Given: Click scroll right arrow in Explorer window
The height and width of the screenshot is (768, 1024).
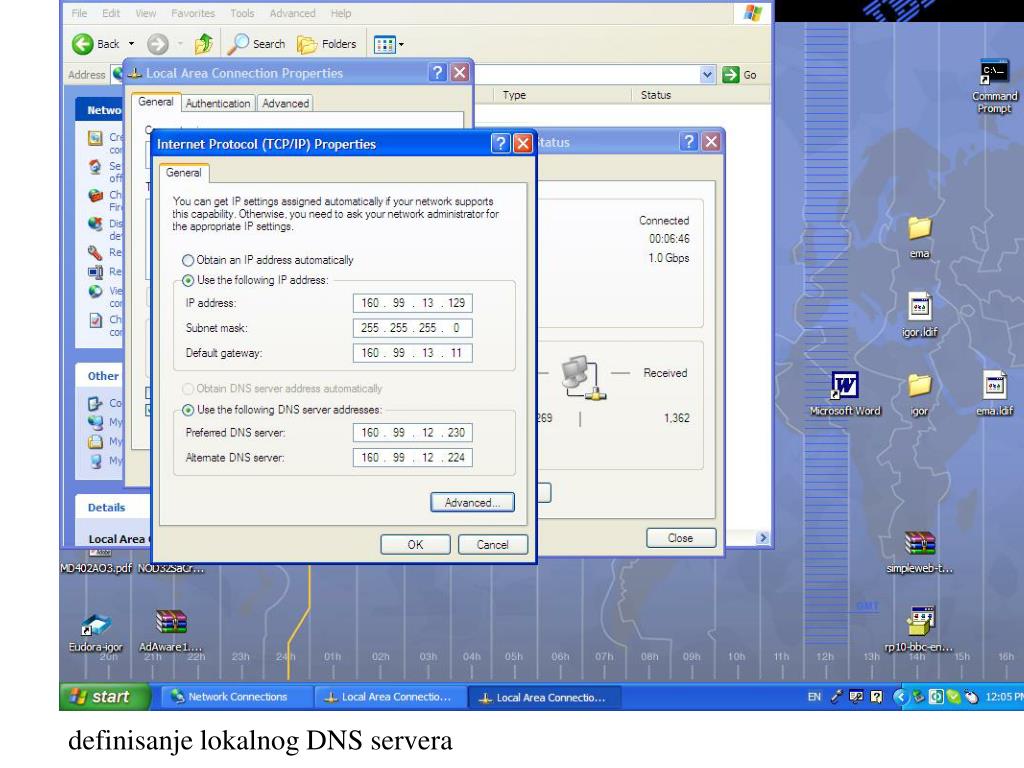Looking at the screenshot, I should (763, 537).
